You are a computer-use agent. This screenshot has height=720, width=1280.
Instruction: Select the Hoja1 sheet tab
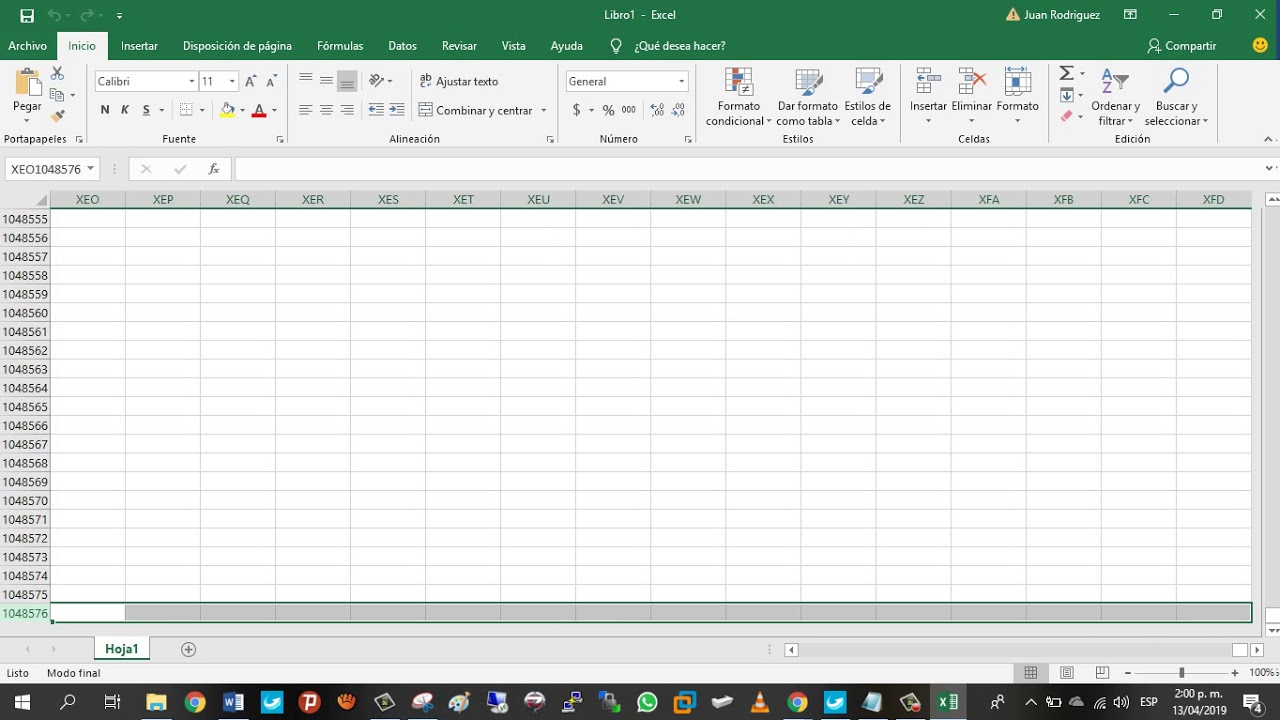122,649
